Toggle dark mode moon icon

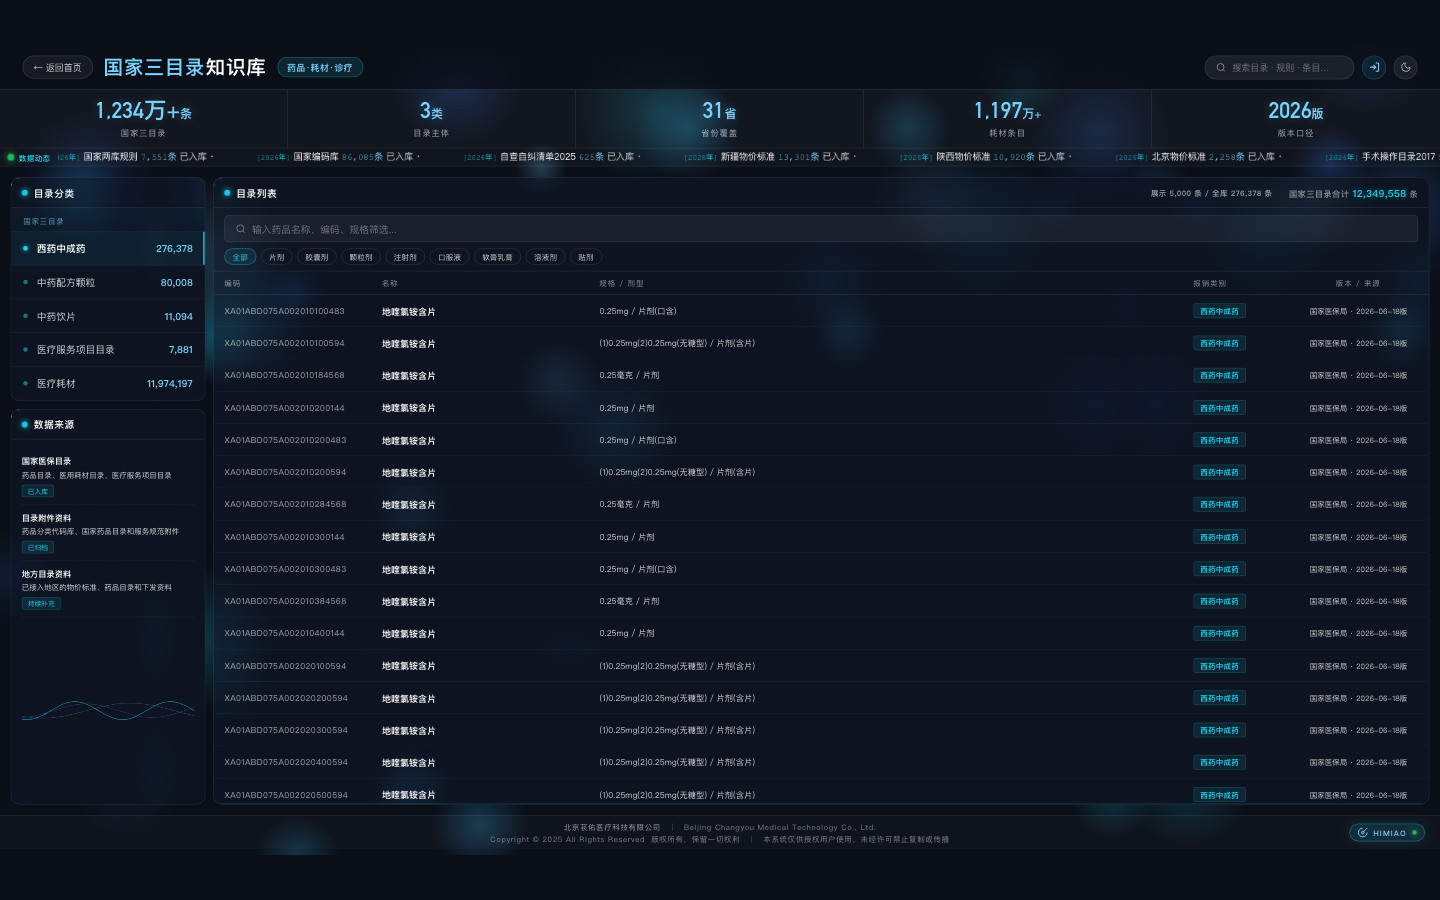(1406, 68)
